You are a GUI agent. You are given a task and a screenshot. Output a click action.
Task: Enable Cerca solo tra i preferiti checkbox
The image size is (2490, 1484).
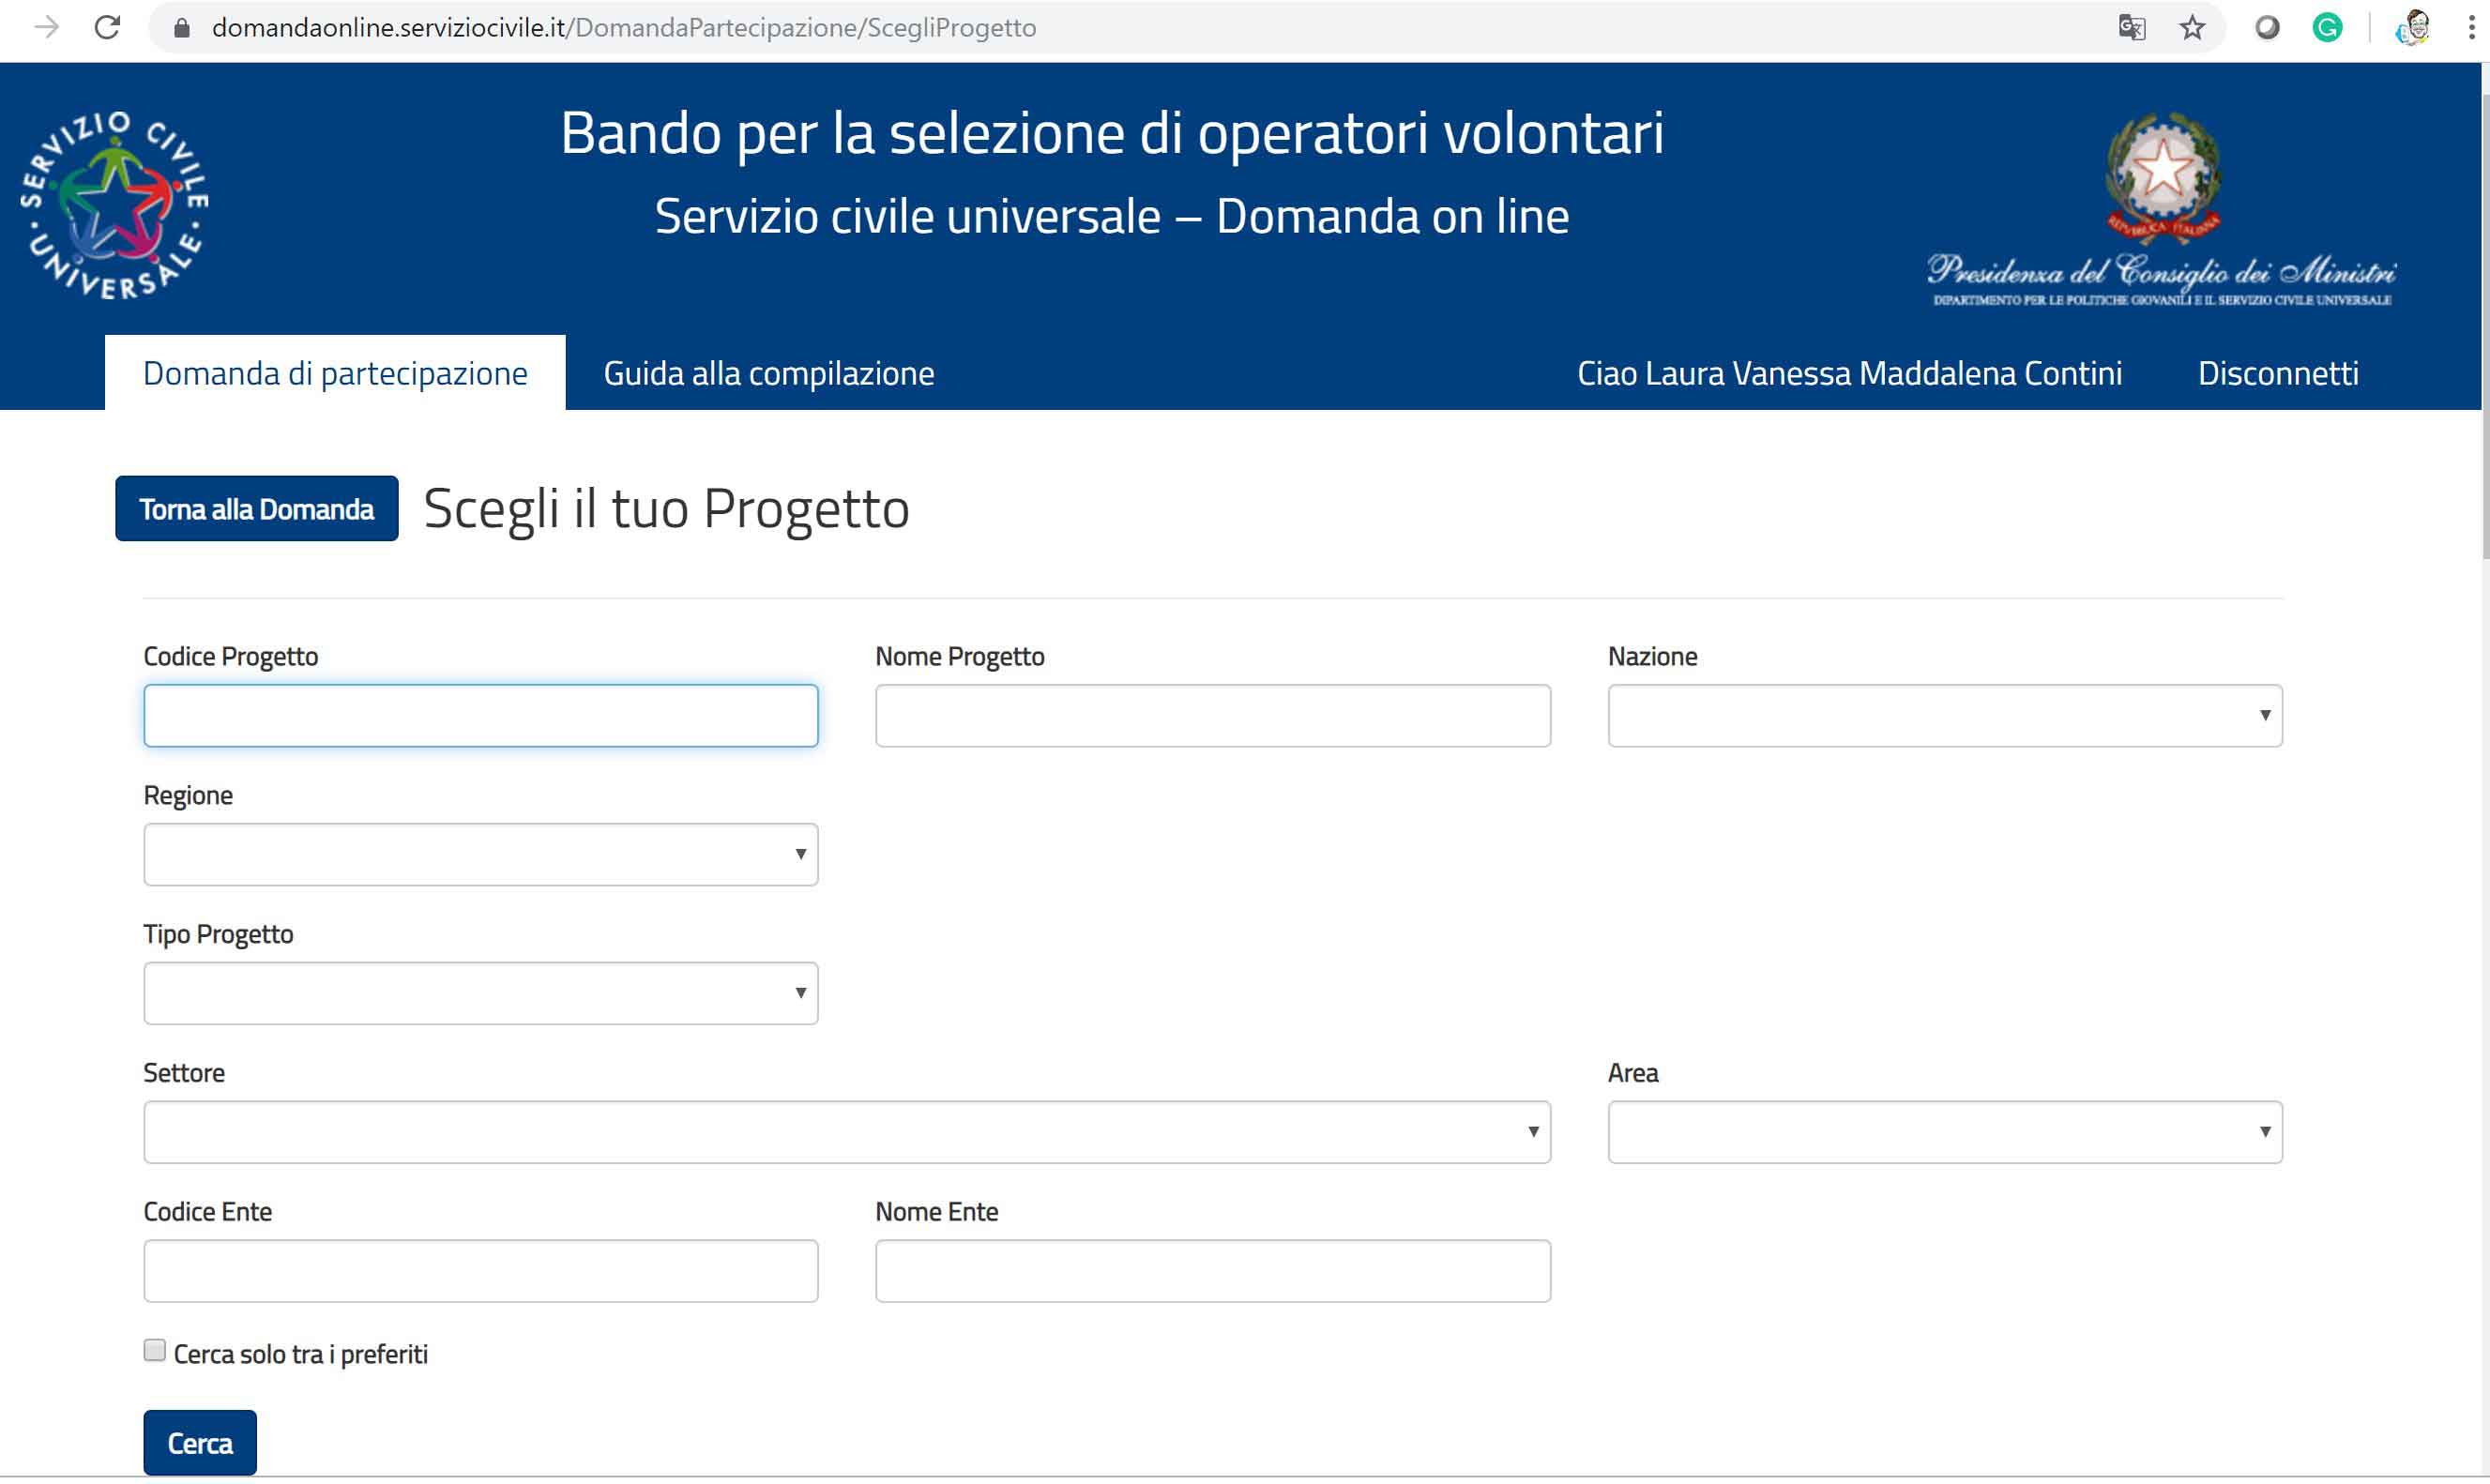pyautogui.click(x=154, y=1351)
